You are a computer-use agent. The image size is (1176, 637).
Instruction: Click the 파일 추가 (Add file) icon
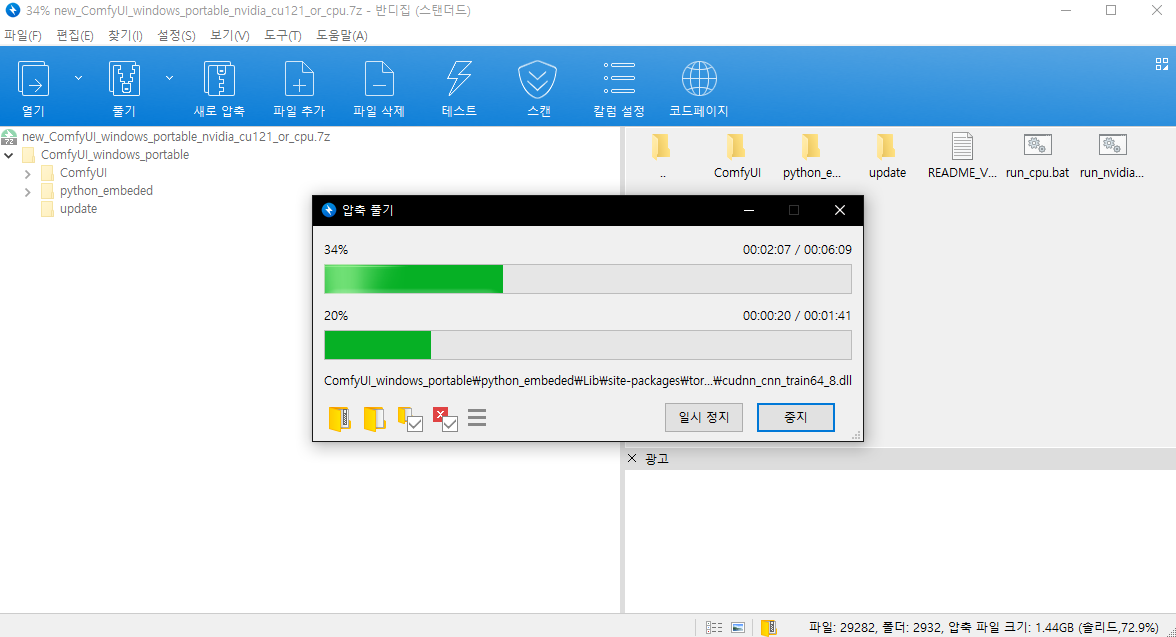(x=298, y=79)
